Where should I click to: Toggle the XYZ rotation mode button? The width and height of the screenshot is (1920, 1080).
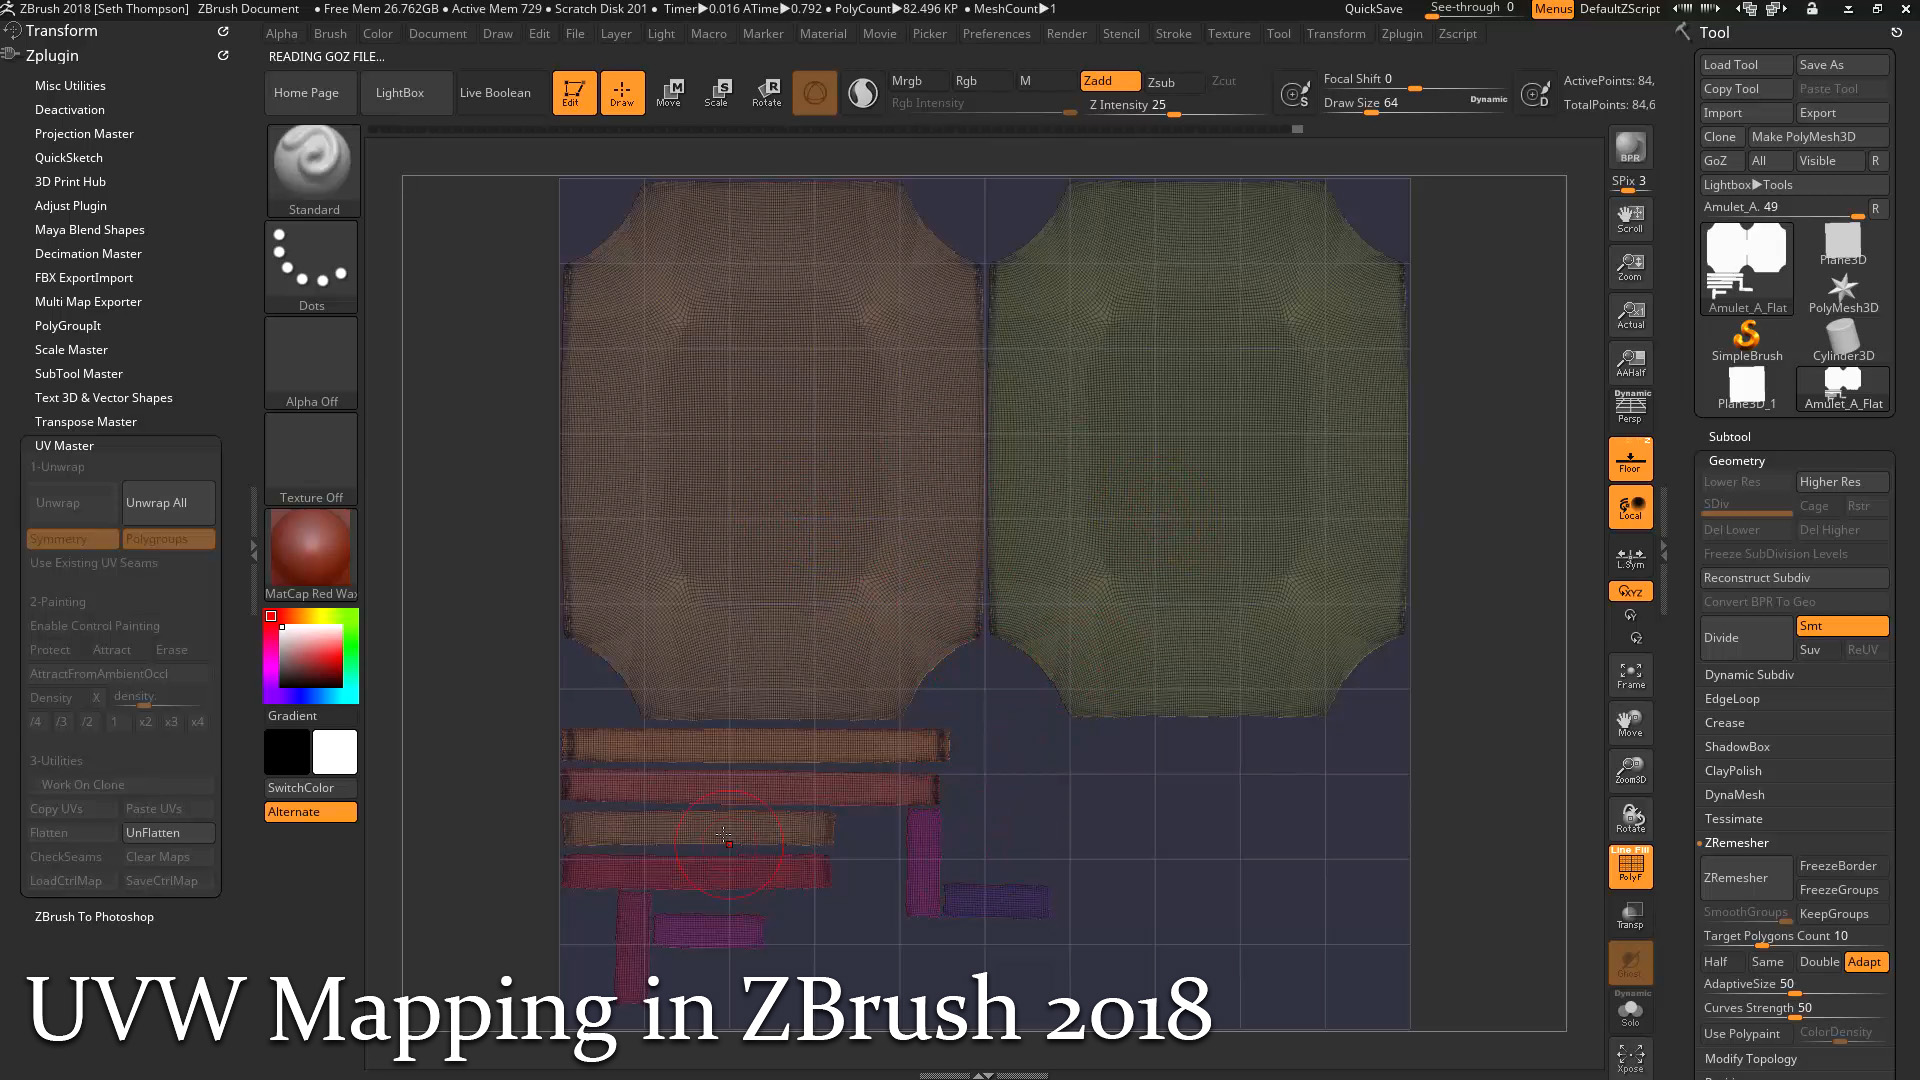[x=1630, y=592]
